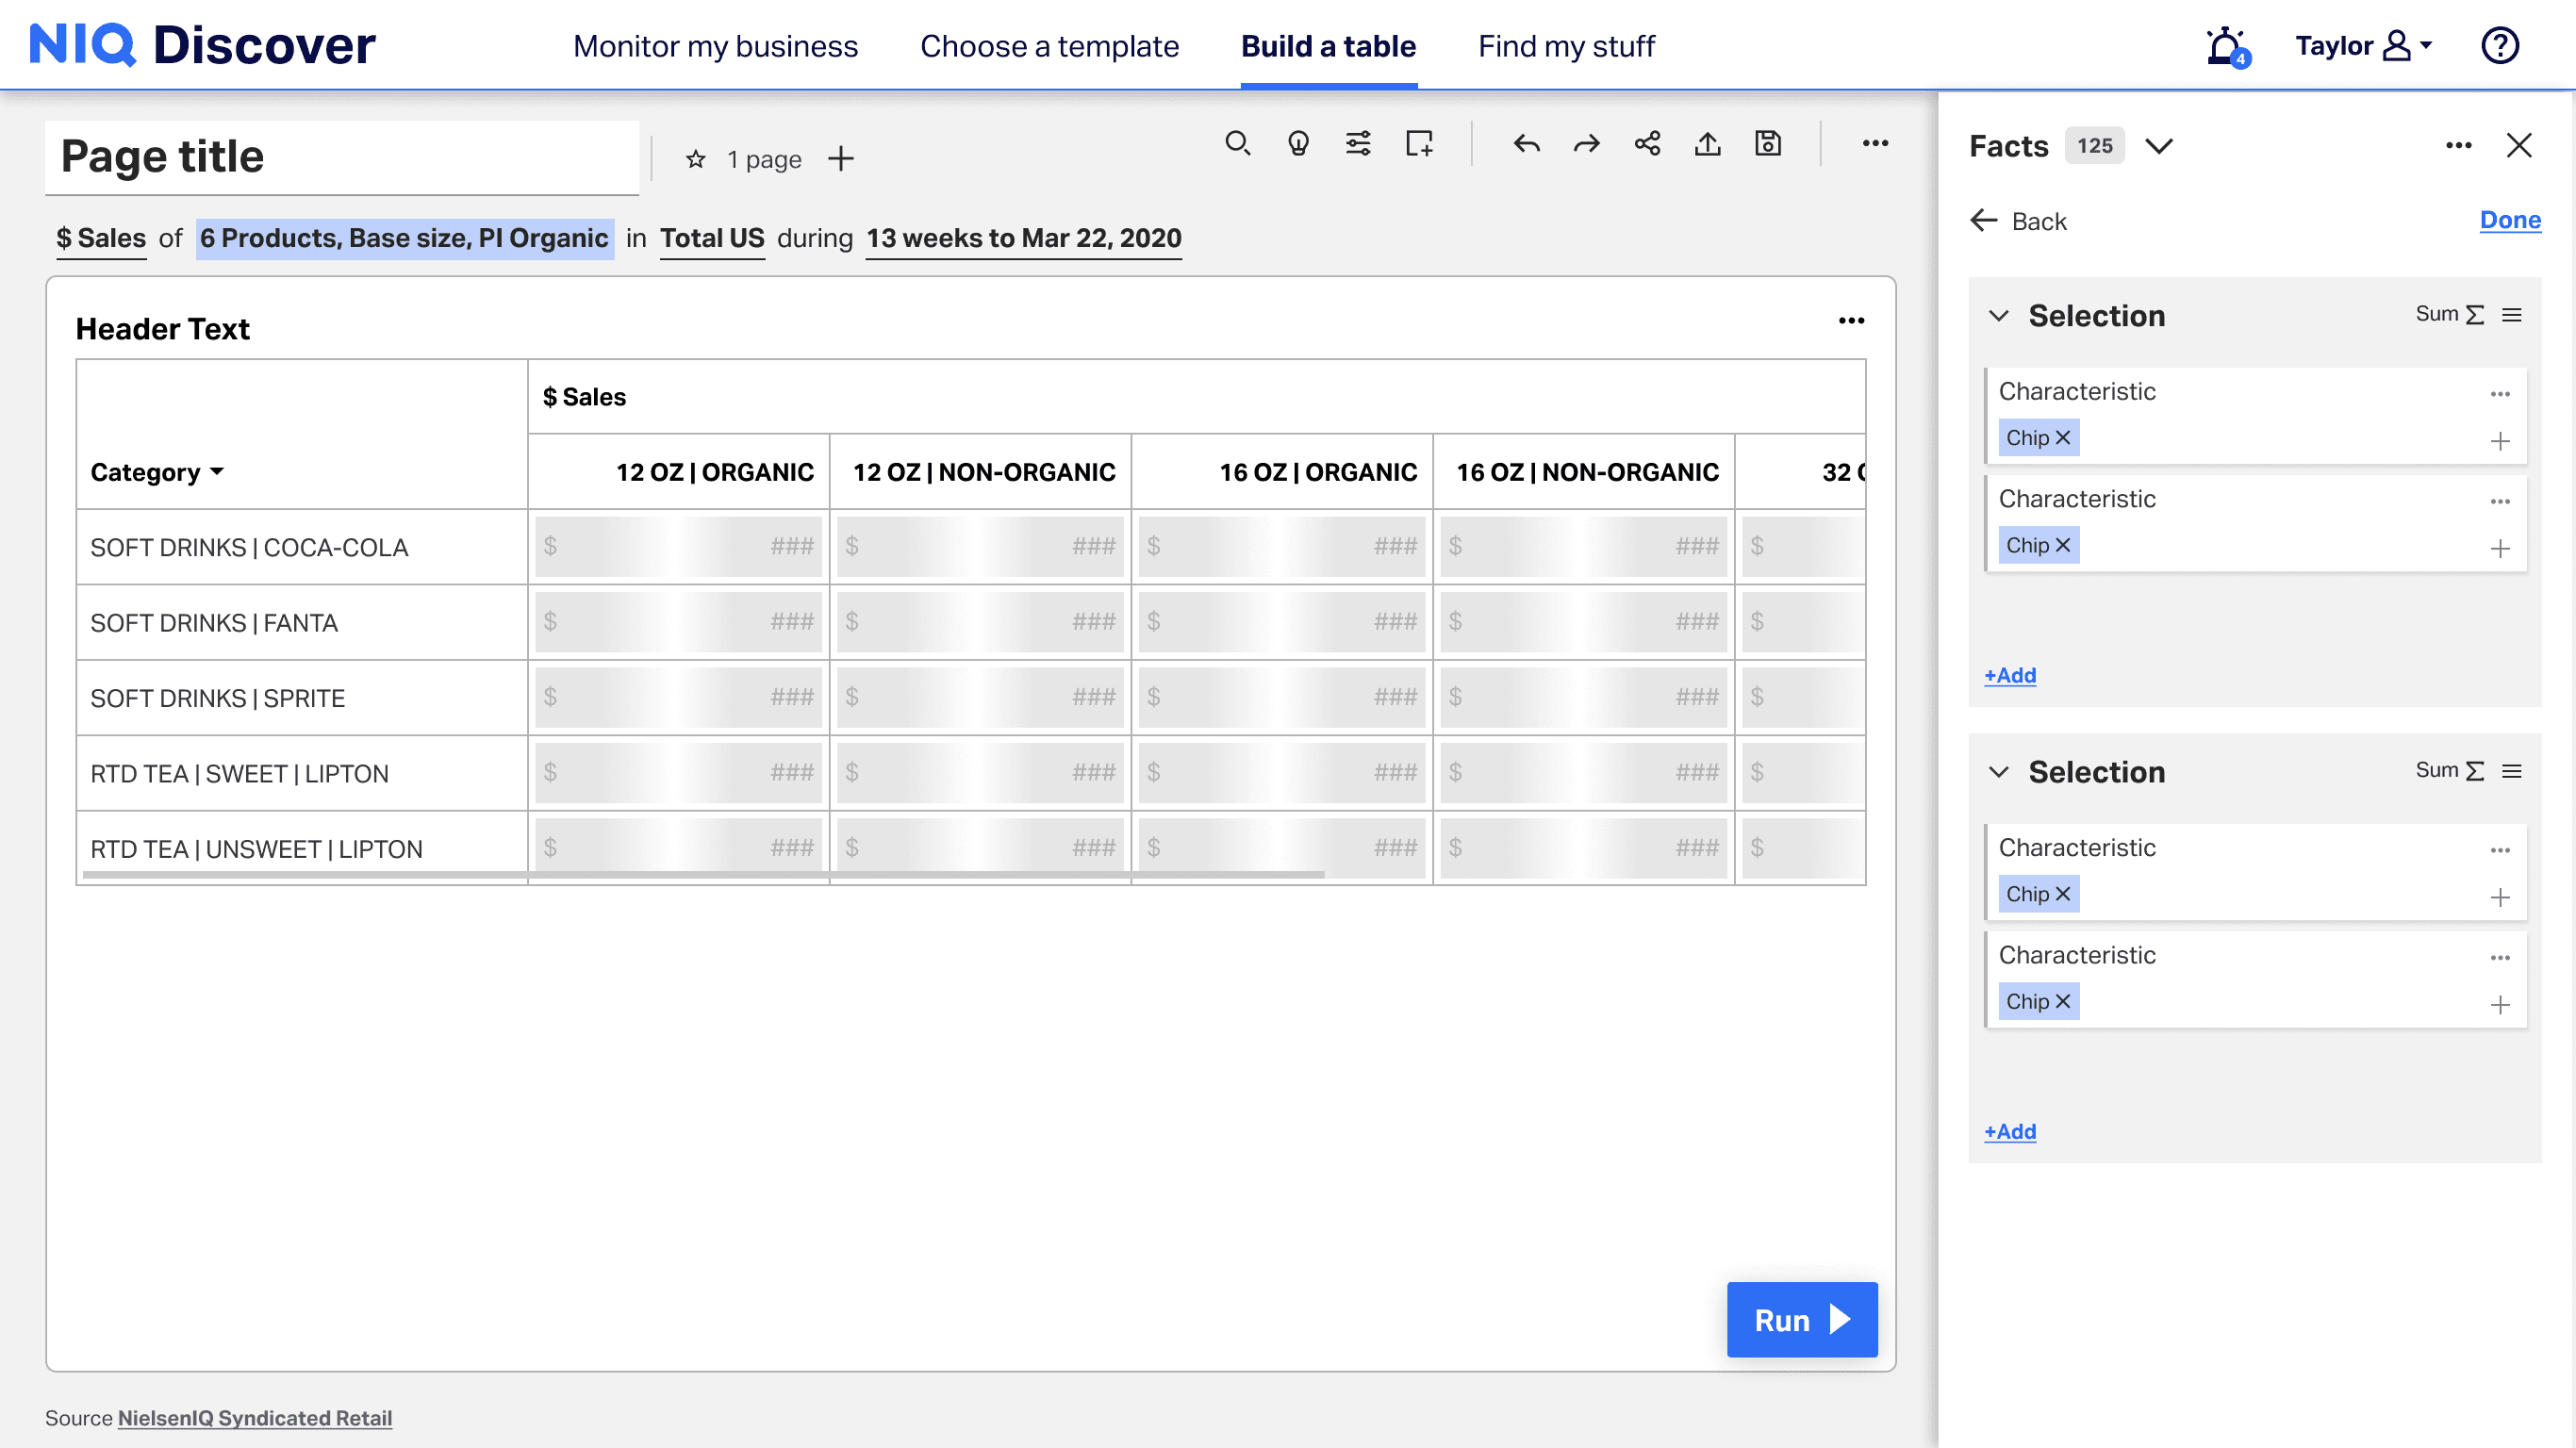Screen dimensions: 2576x1448
Task: Open the notifications bell
Action: click(x=2225, y=46)
